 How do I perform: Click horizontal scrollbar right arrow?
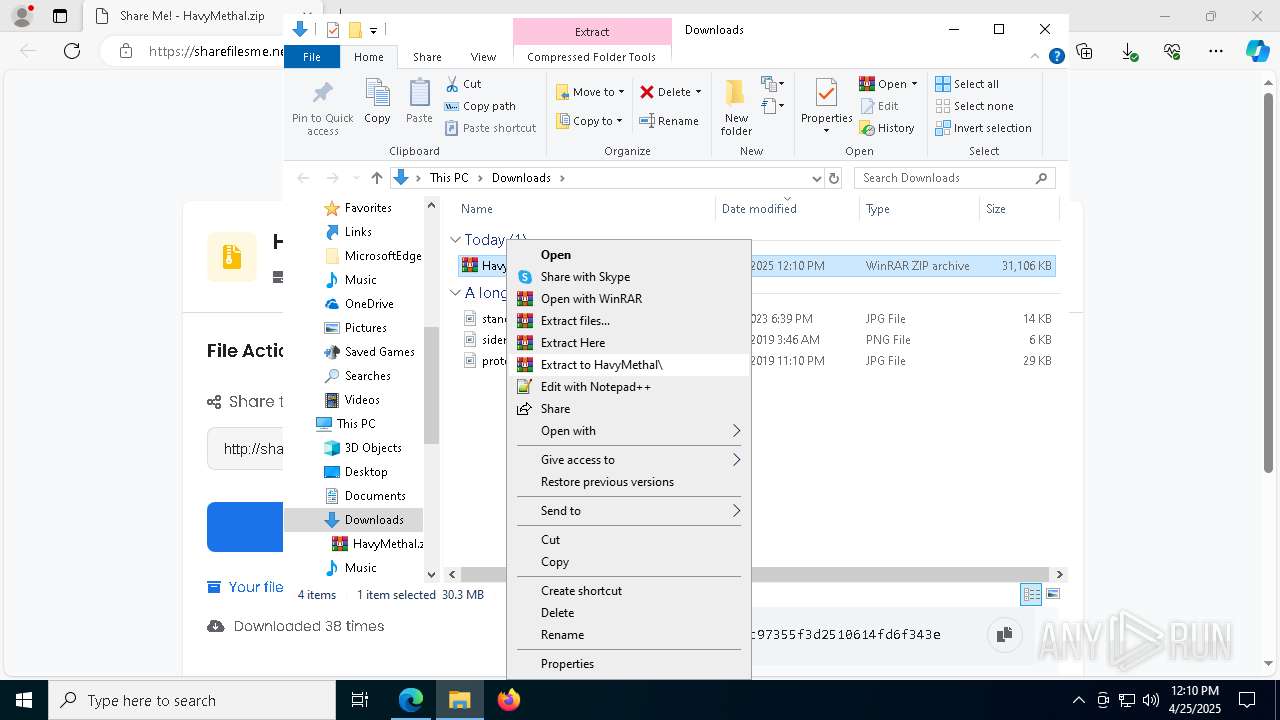point(1059,575)
